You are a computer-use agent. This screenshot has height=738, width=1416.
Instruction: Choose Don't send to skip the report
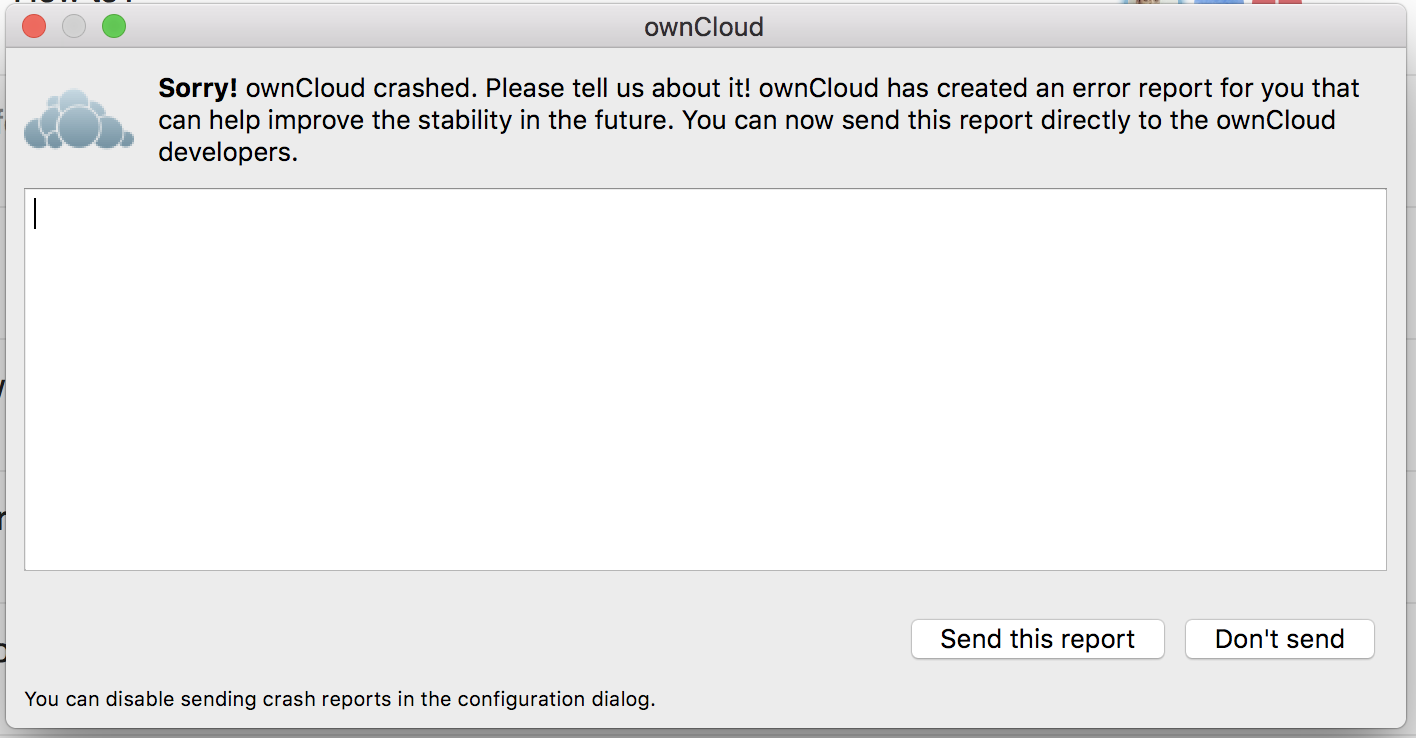point(1280,639)
